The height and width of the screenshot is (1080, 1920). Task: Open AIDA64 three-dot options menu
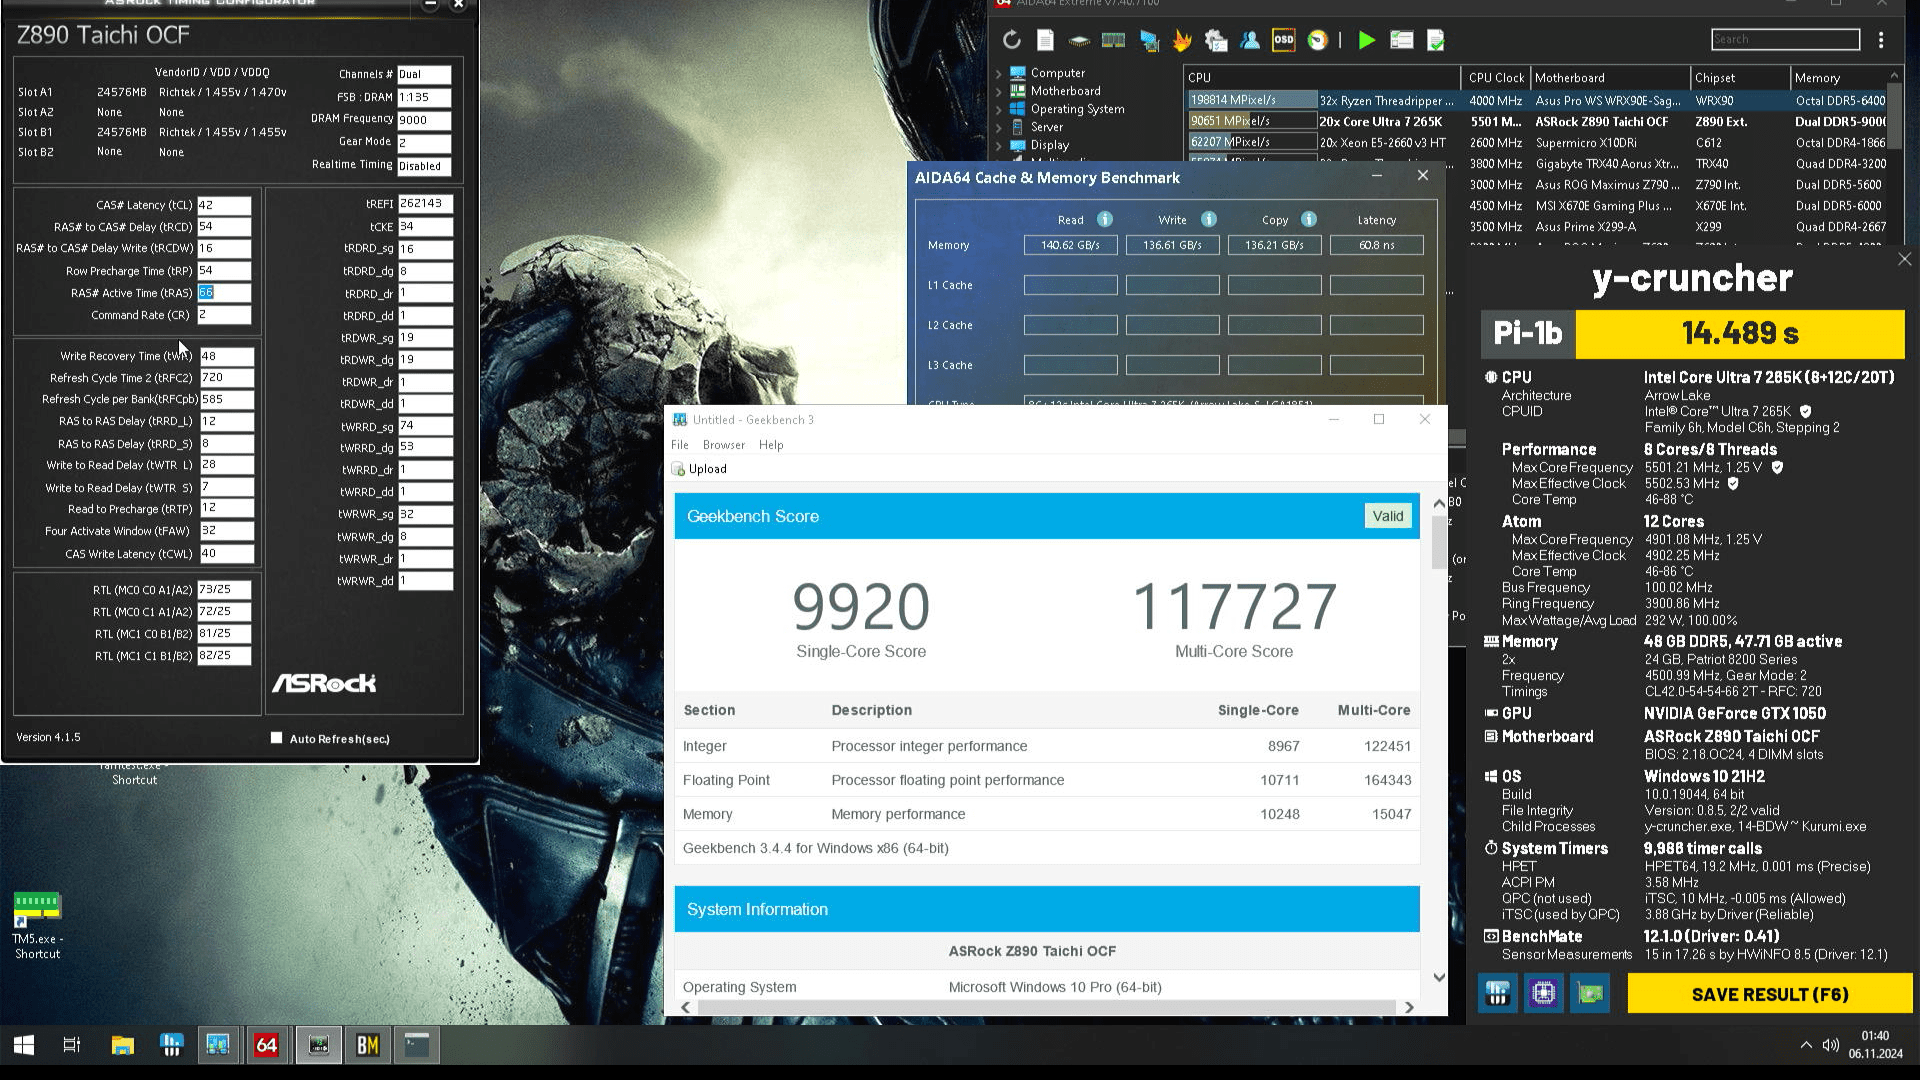1881,40
